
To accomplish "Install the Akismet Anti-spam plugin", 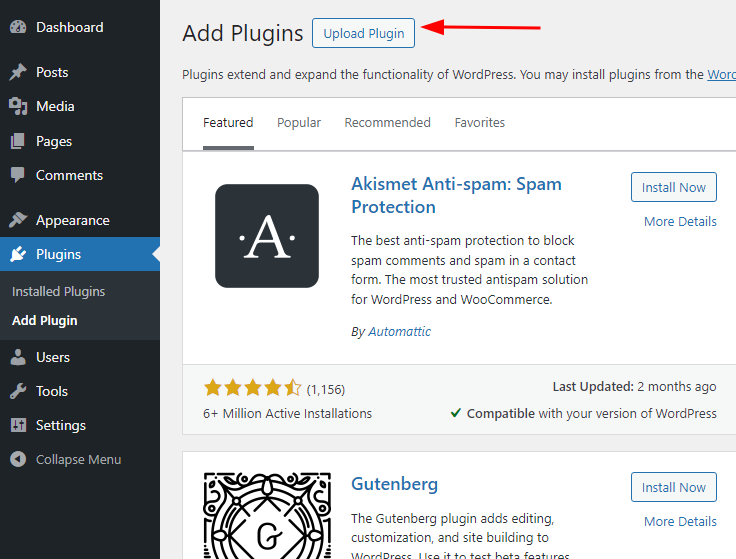I will pos(673,188).
